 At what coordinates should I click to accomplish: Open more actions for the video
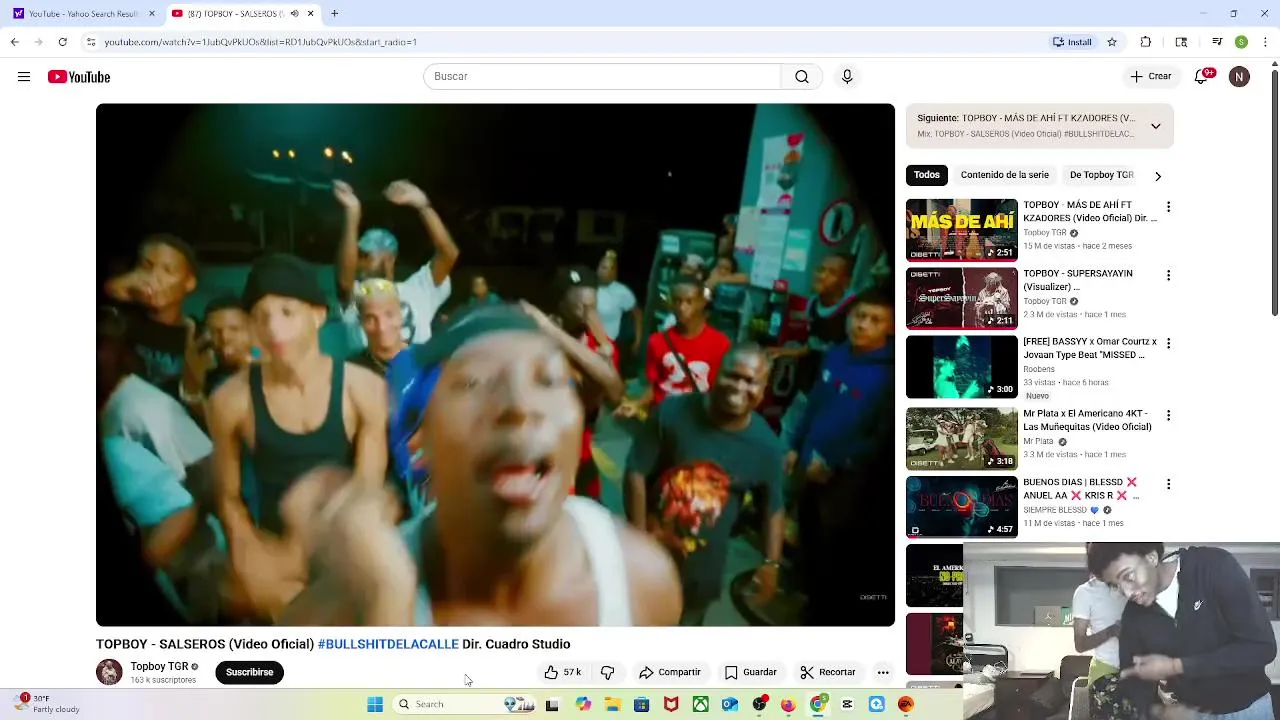point(883,672)
